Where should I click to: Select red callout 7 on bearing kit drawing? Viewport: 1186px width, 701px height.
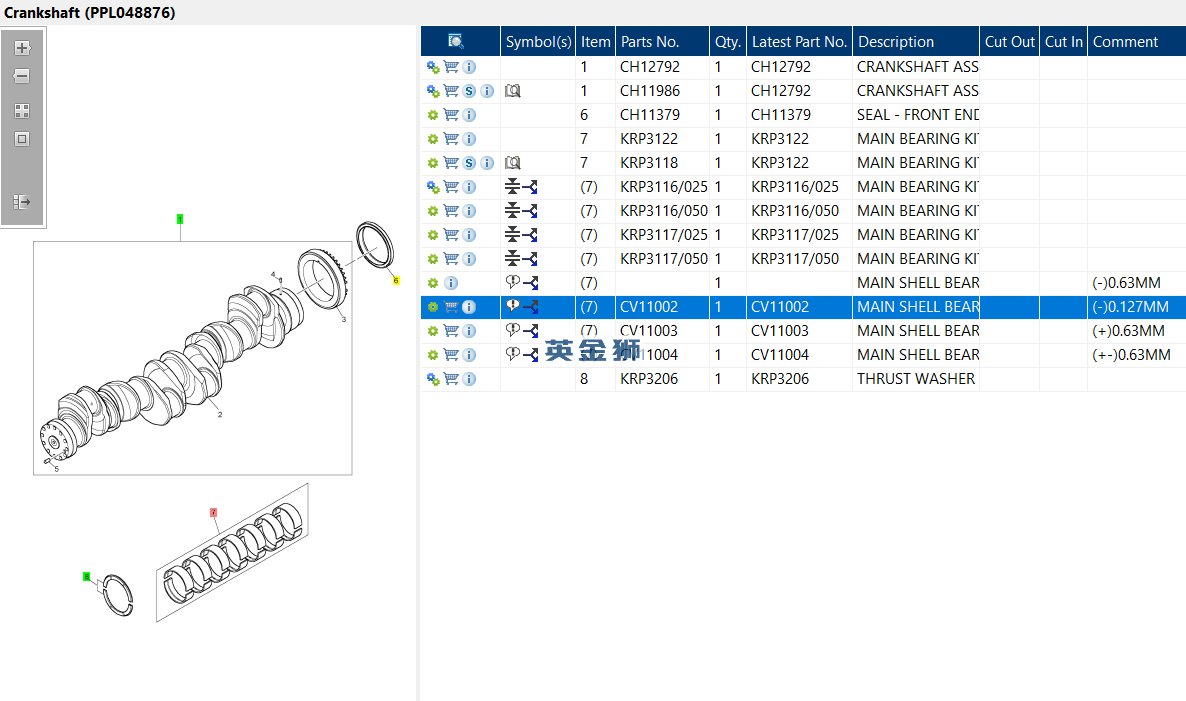coord(213,513)
